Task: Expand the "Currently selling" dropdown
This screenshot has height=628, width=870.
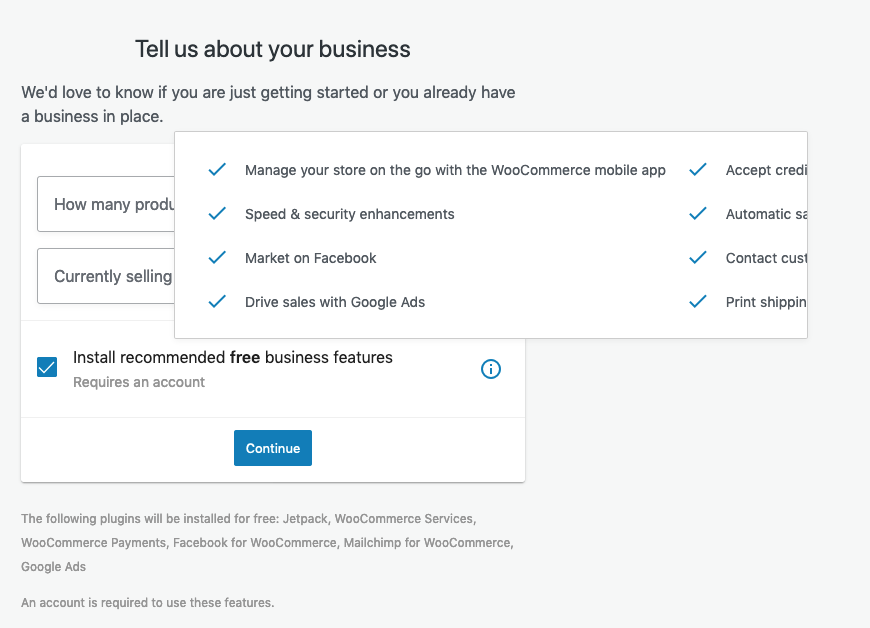Action: pos(105,276)
